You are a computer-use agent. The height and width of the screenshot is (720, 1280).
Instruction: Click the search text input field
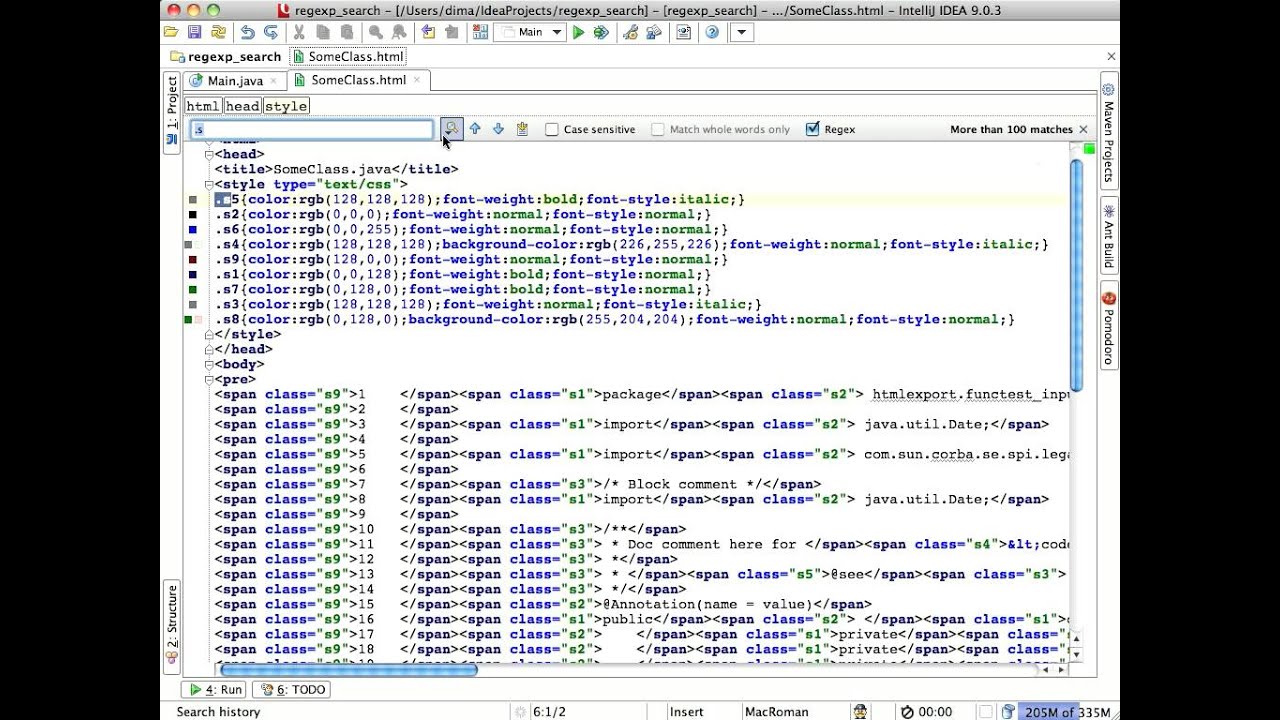(x=311, y=129)
